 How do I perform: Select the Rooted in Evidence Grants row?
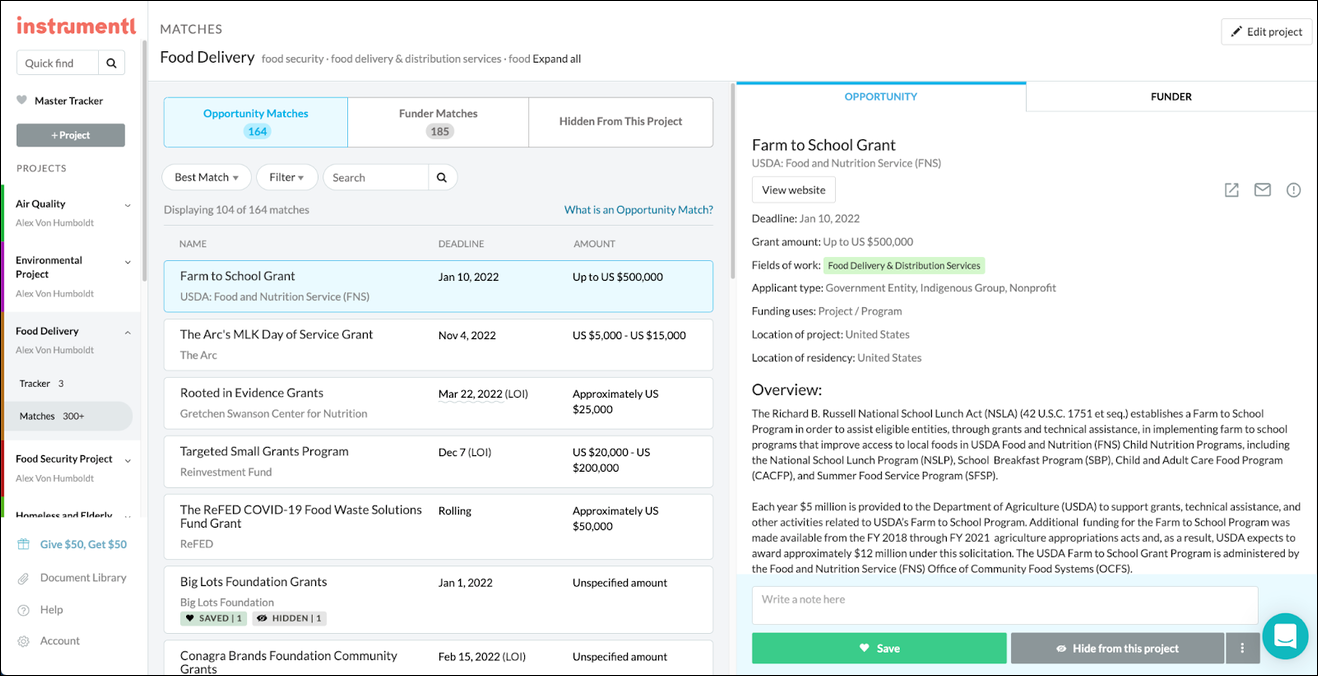click(x=438, y=403)
